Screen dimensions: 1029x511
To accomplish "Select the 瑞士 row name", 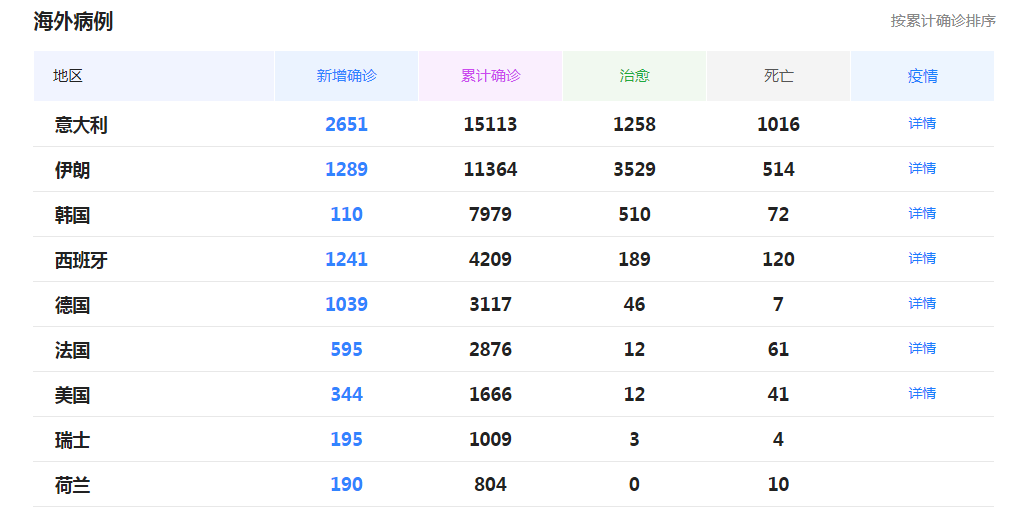I will [72, 439].
